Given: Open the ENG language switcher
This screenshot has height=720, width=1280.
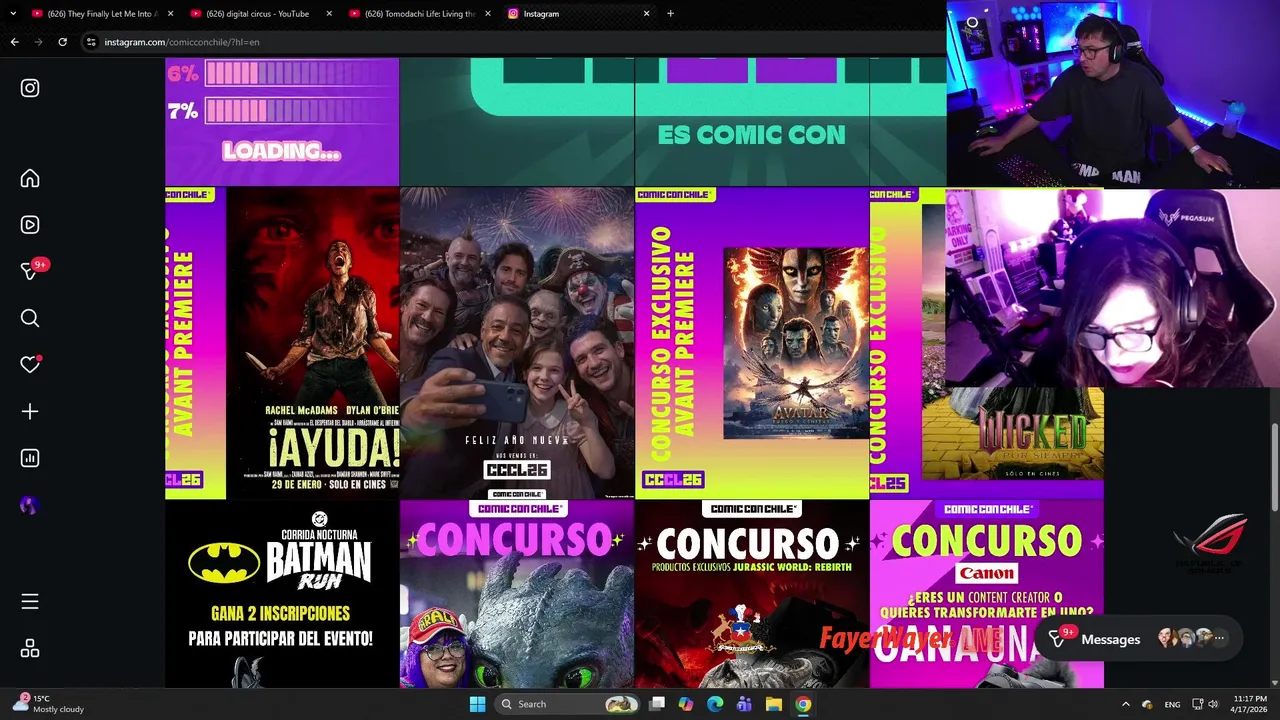Looking at the screenshot, I should [x=1172, y=704].
